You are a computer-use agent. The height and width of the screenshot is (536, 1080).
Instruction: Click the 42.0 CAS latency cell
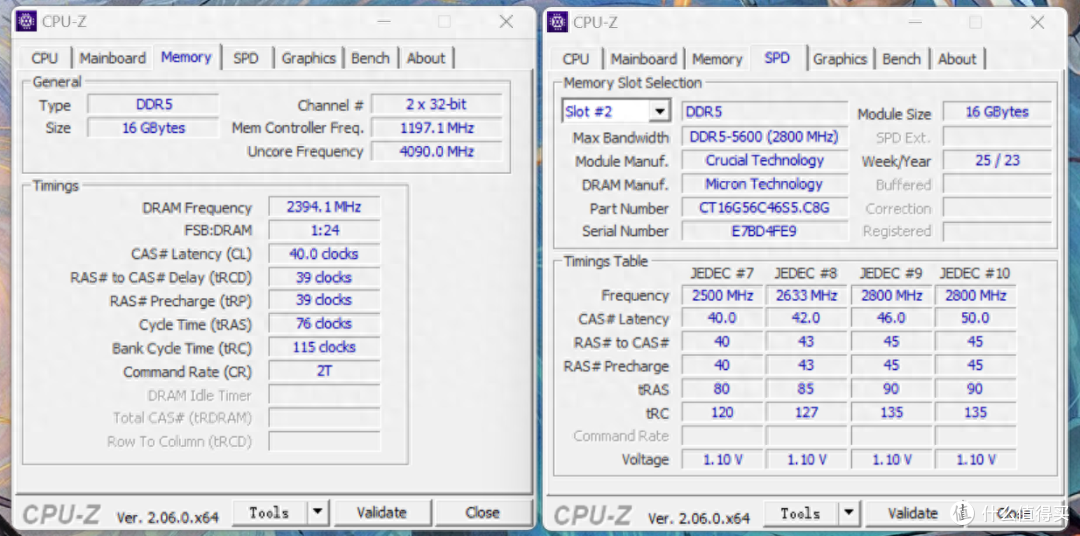pyautogui.click(x=806, y=318)
